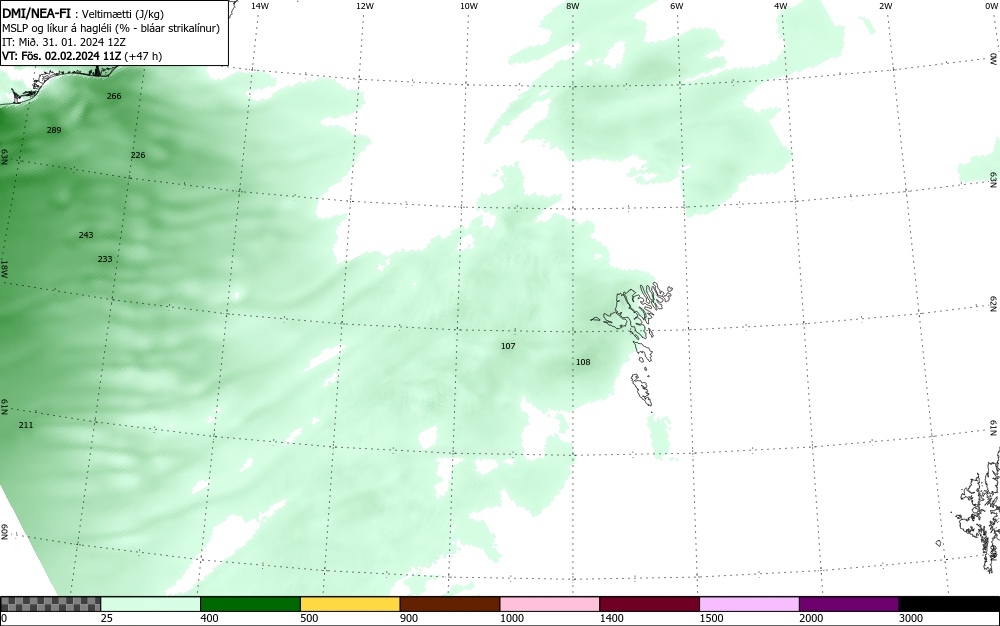The image size is (1000, 626).
Task: Click the legend tick label "1500"
Action: click(711, 618)
